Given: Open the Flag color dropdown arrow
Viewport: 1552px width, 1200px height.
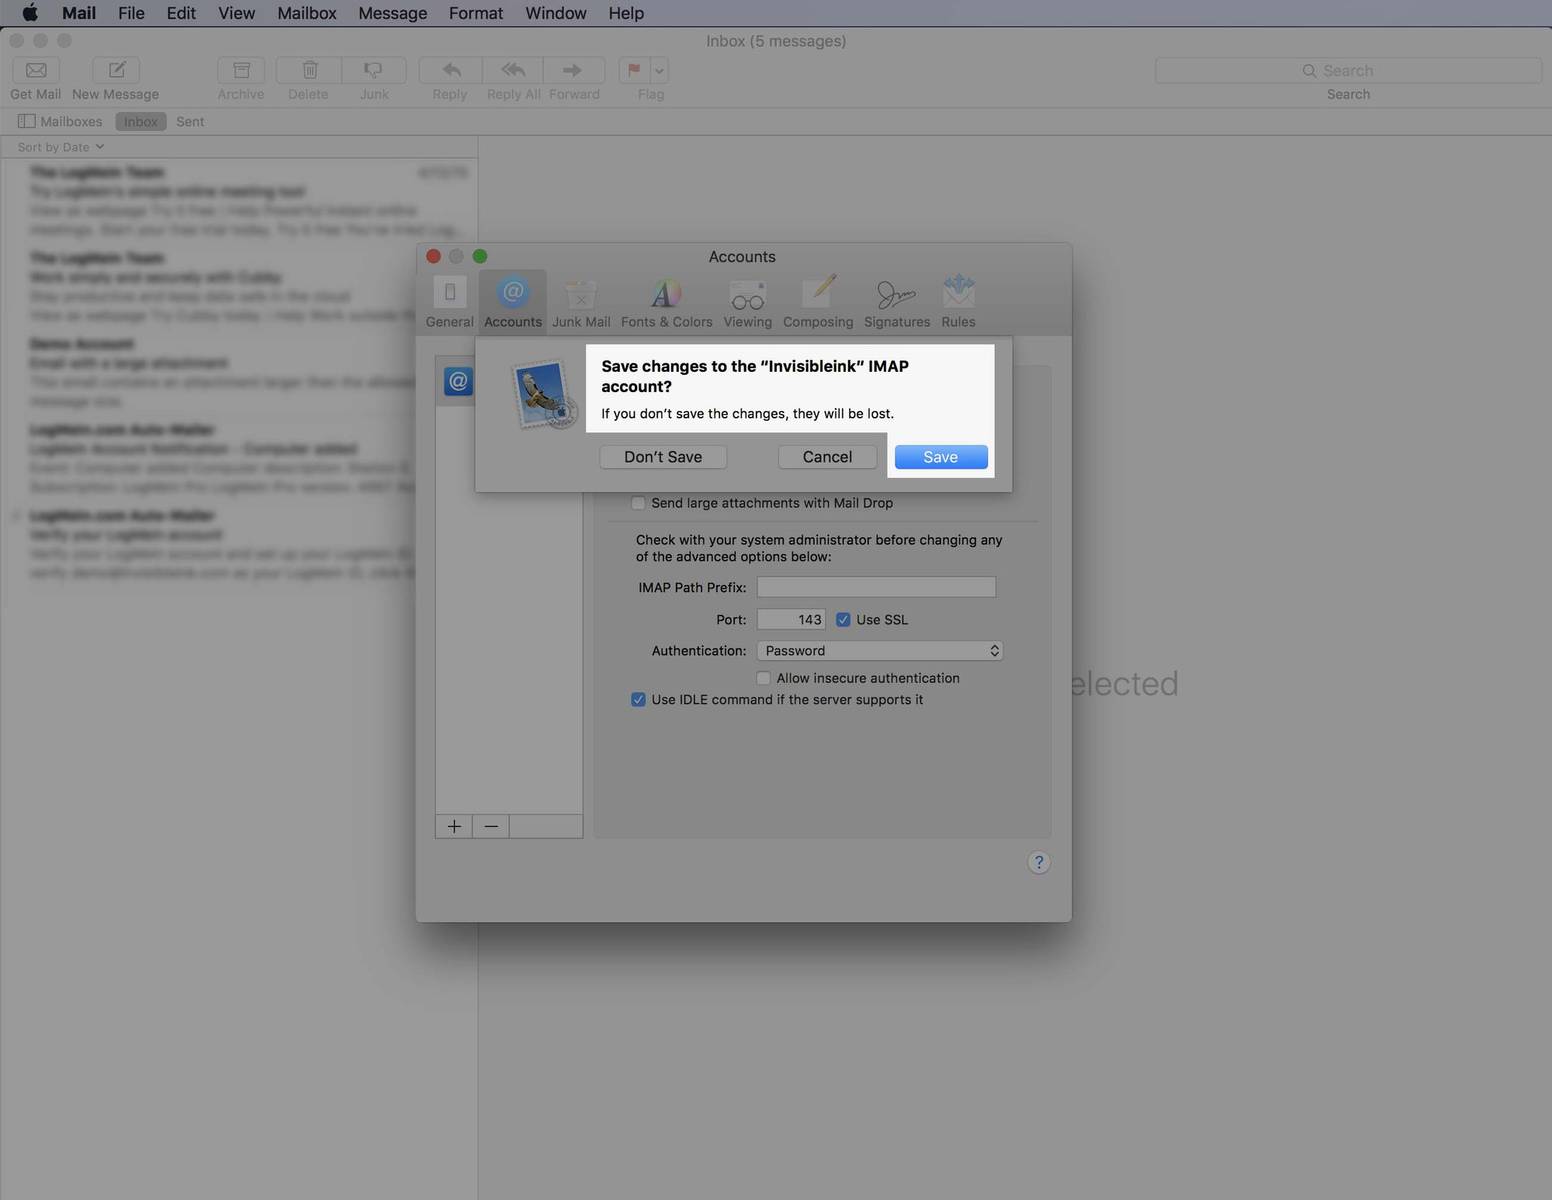Looking at the screenshot, I should click(659, 70).
